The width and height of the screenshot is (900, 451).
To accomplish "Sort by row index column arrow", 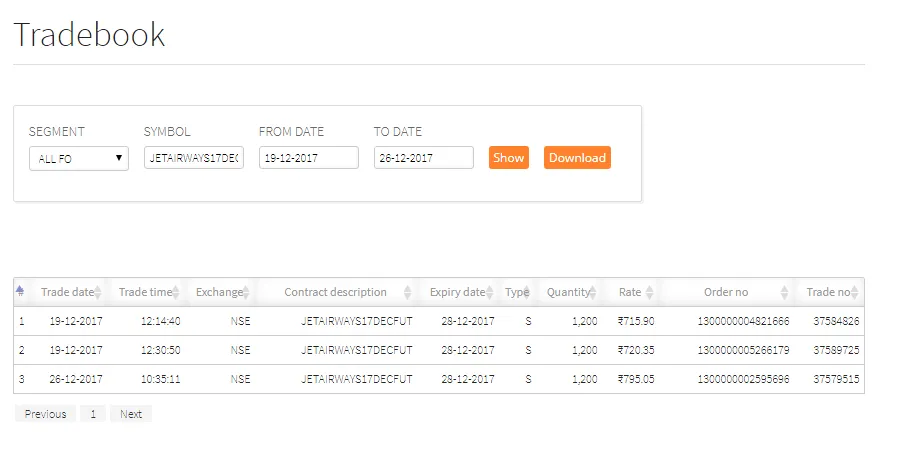I will pos(21,291).
